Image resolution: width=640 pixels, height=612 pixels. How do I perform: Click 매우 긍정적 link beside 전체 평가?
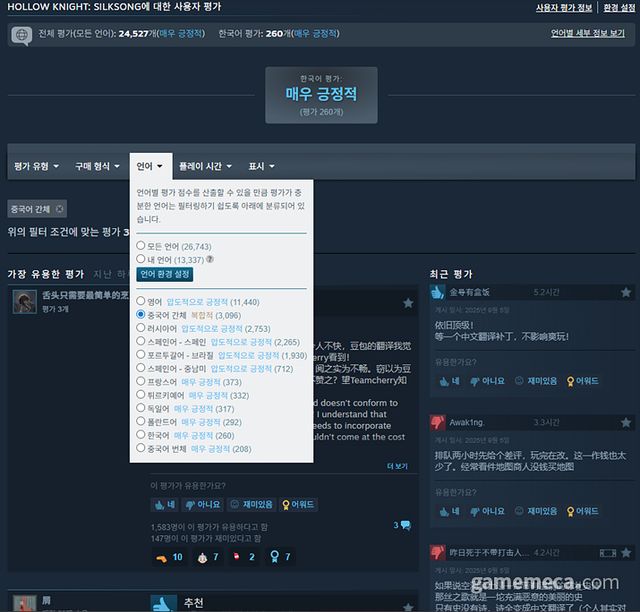[181, 33]
